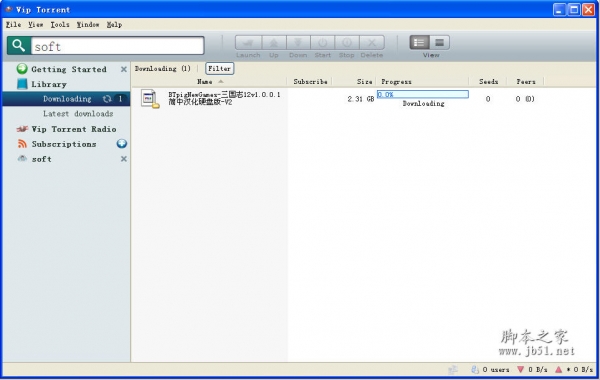The width and height of the screenshot is (600, 380).
Task: Move torrent Down in queue
Action: (298, 42)
